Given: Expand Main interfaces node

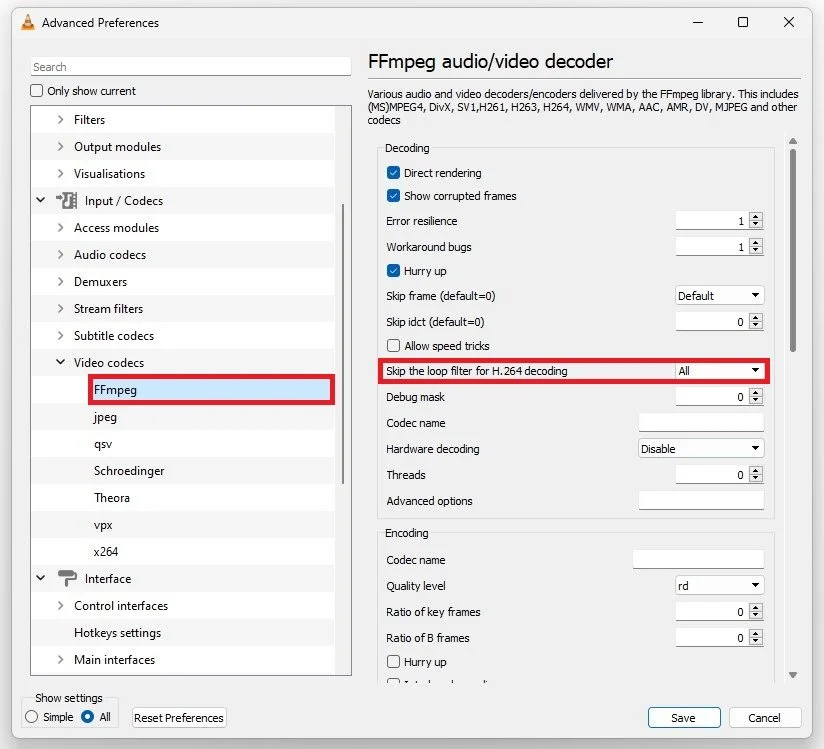Looking at the screenshot, I should (60, 659).
